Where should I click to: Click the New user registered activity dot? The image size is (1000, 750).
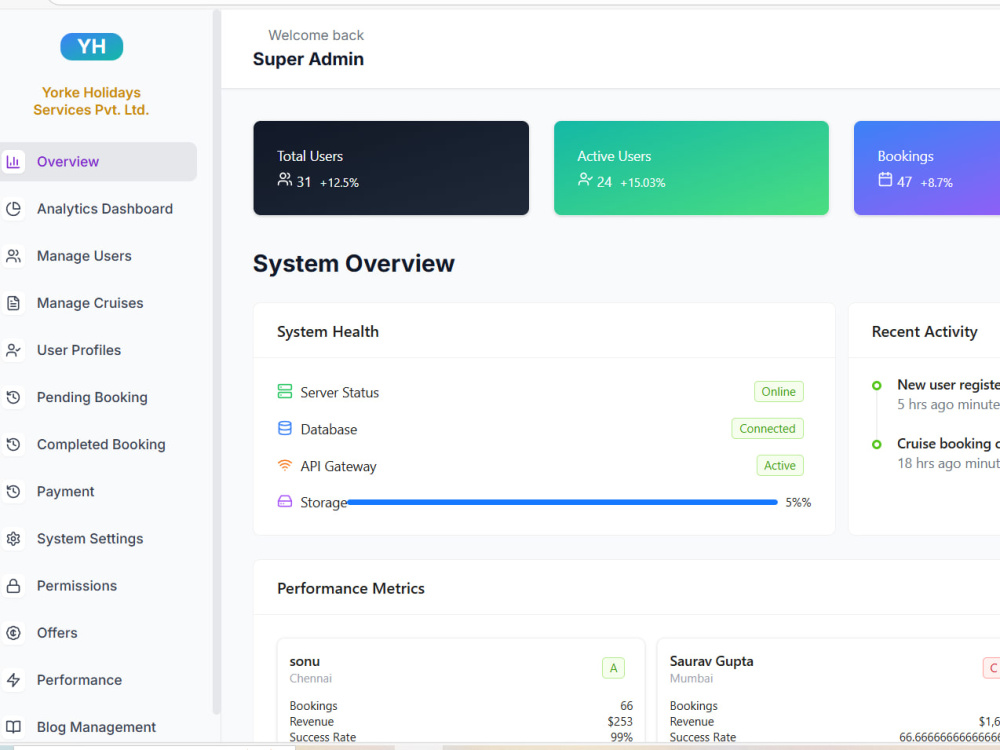point(877,385)
